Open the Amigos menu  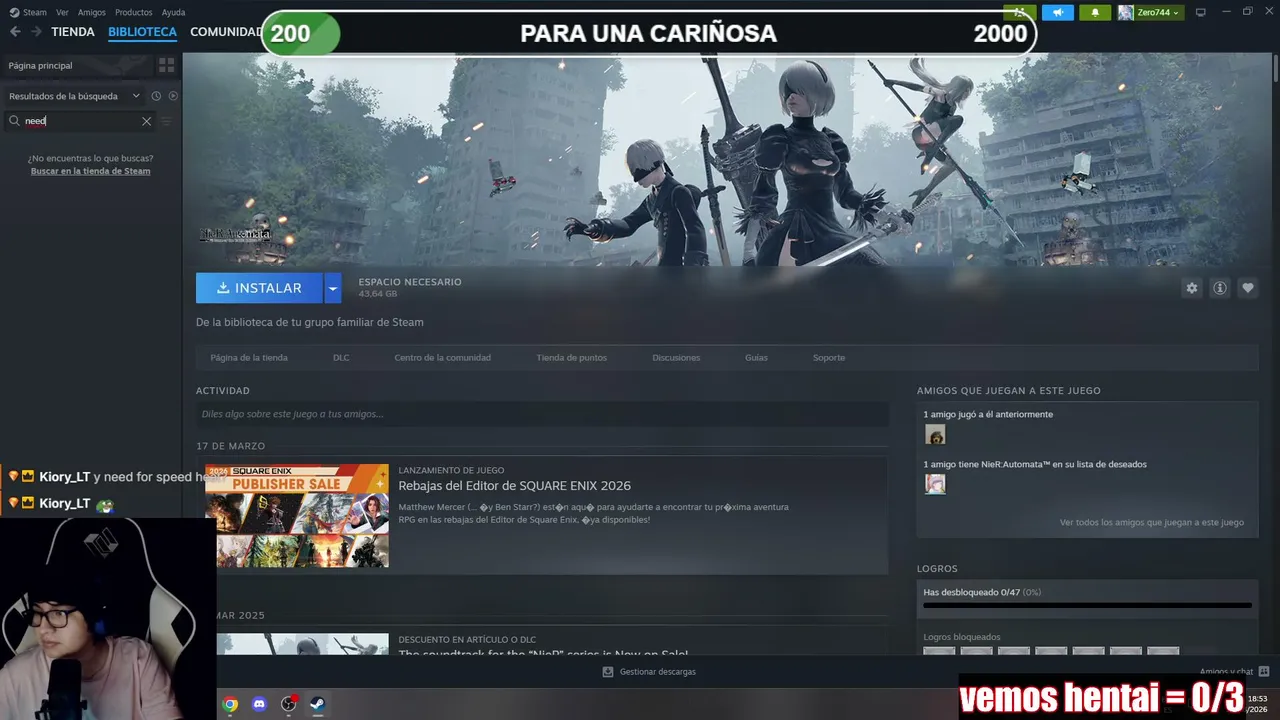tap(92, 12)
